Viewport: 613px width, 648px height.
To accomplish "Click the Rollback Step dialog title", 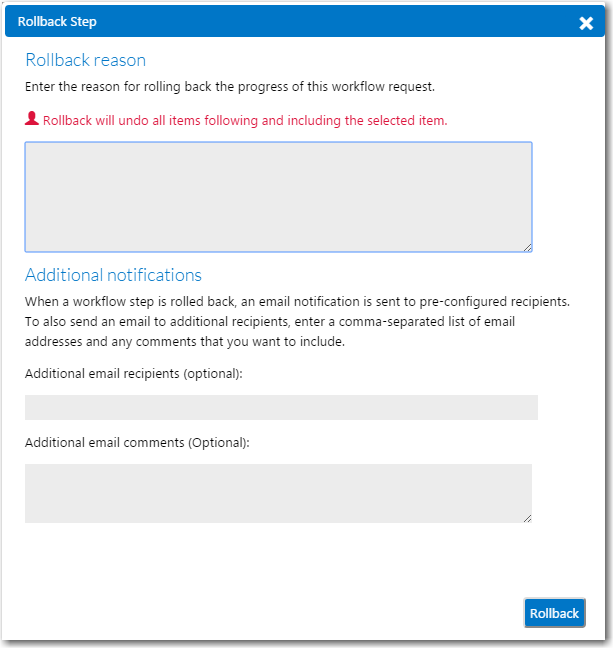I will 57,21.
